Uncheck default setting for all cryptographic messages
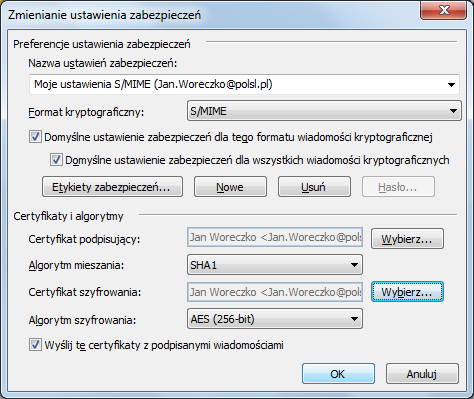 pos(56,160)
